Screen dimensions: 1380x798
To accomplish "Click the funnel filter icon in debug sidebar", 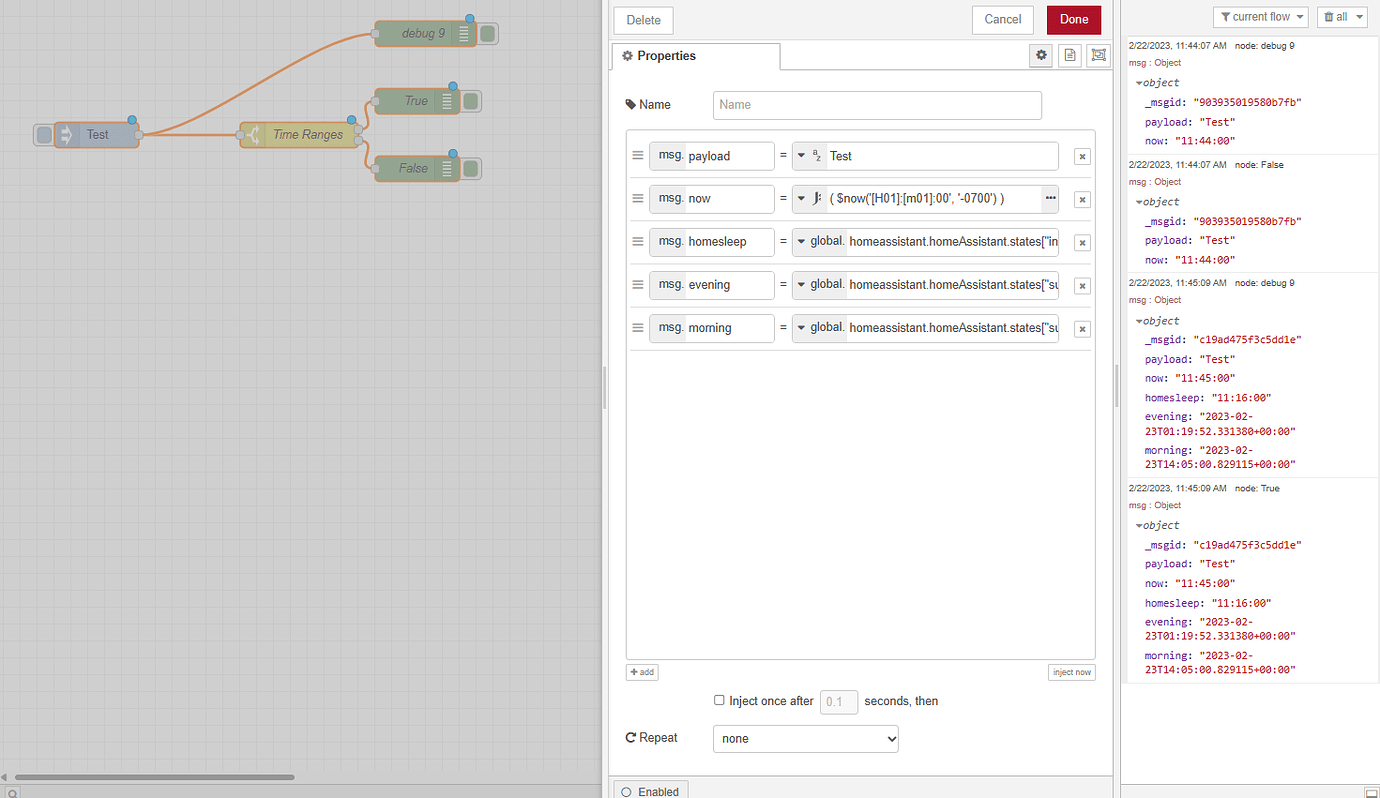I will coord(1225,16).
